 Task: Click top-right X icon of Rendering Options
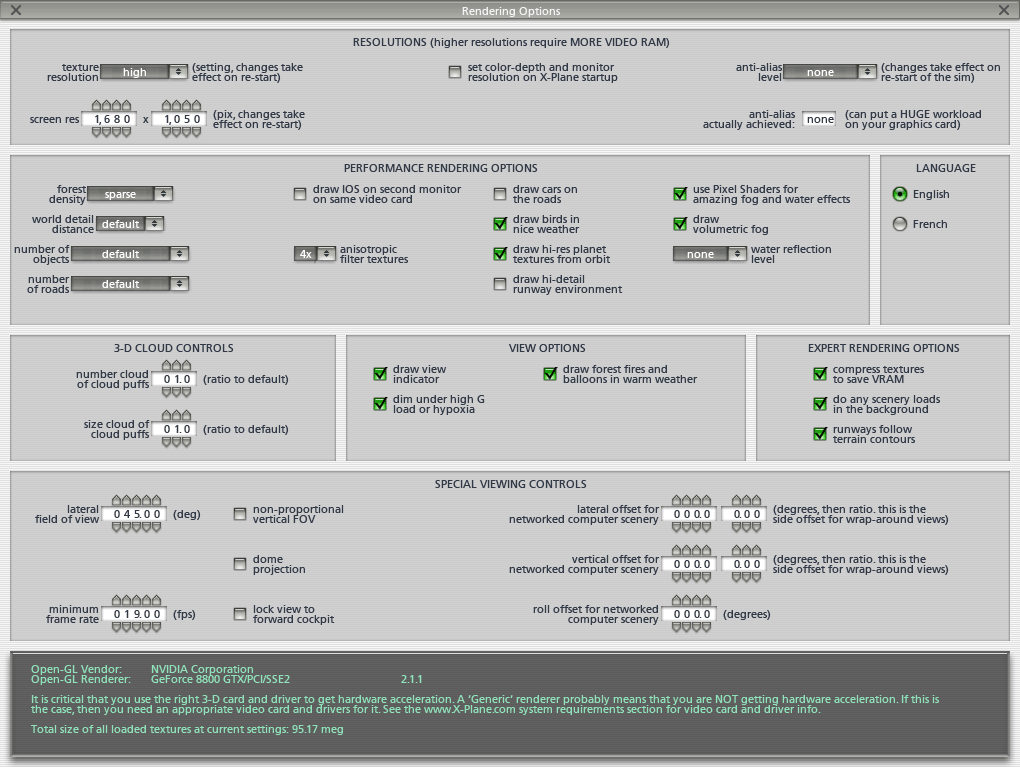[x=1004, y=11]
